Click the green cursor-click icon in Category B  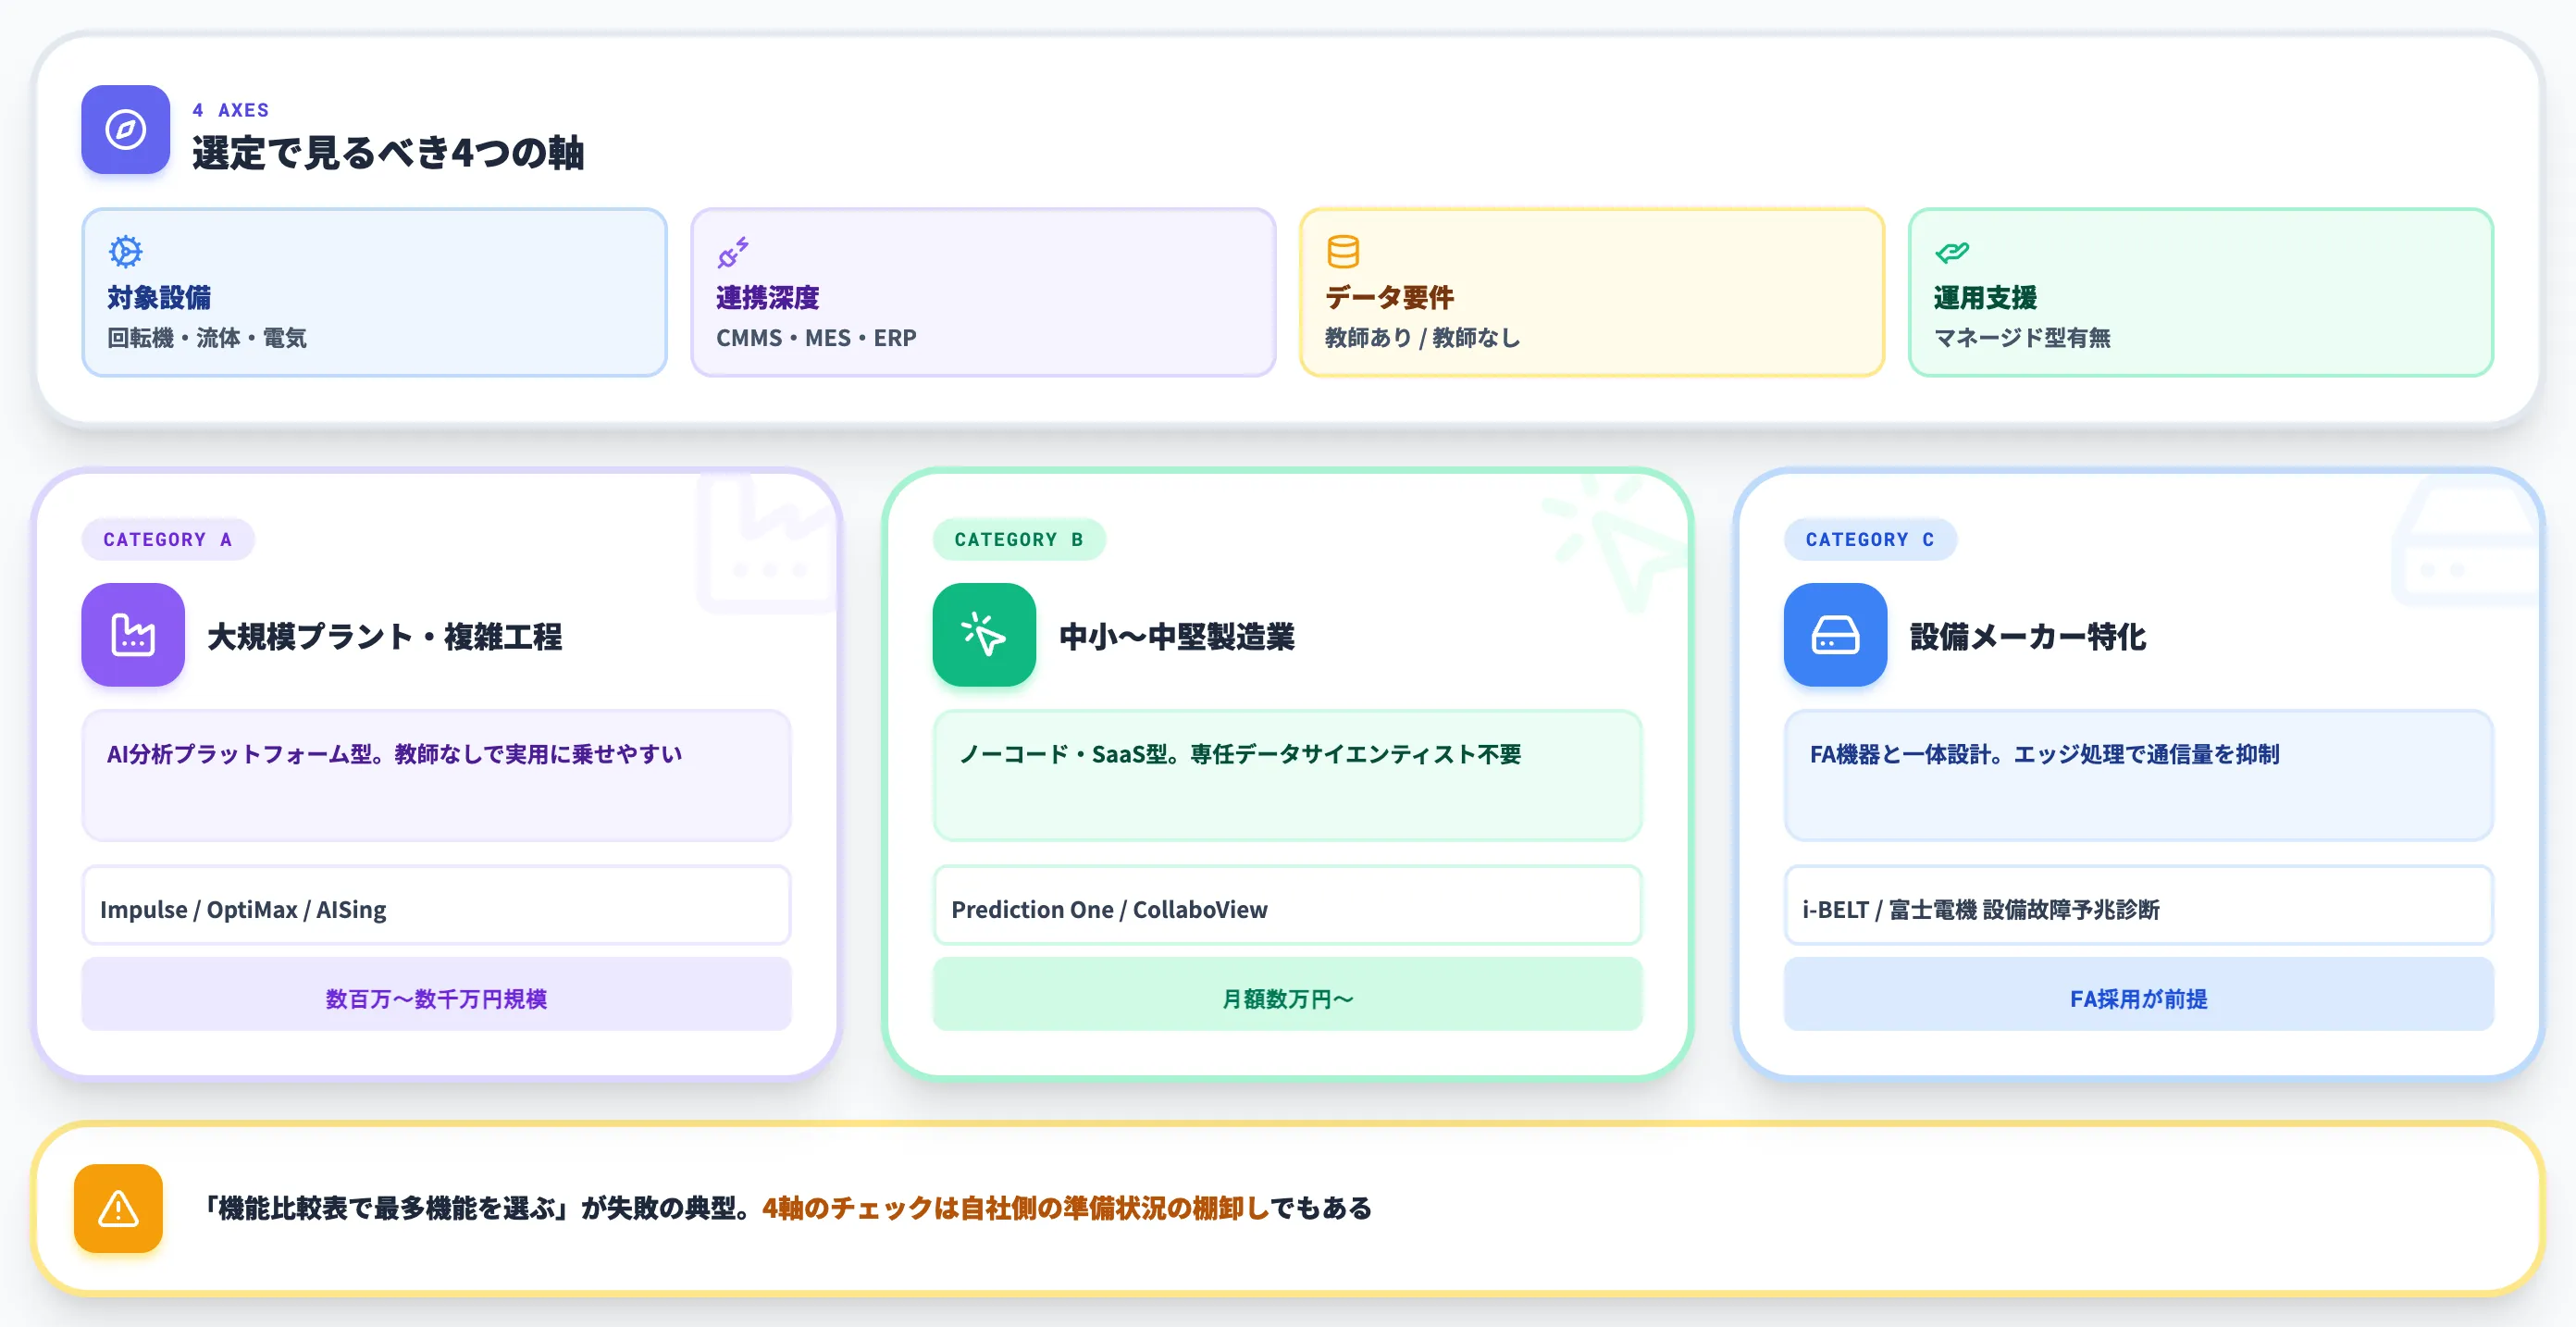984,635
